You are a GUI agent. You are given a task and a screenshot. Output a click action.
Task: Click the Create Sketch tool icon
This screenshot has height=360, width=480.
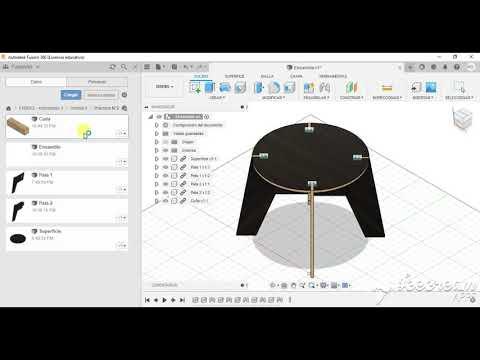pyautogui.click(x=195, y=88)
